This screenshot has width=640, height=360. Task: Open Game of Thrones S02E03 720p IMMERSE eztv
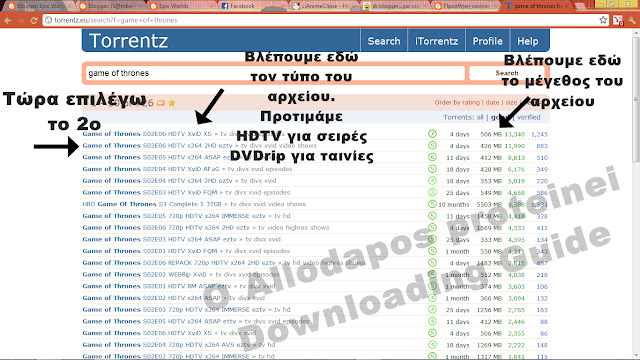(174, 310)
